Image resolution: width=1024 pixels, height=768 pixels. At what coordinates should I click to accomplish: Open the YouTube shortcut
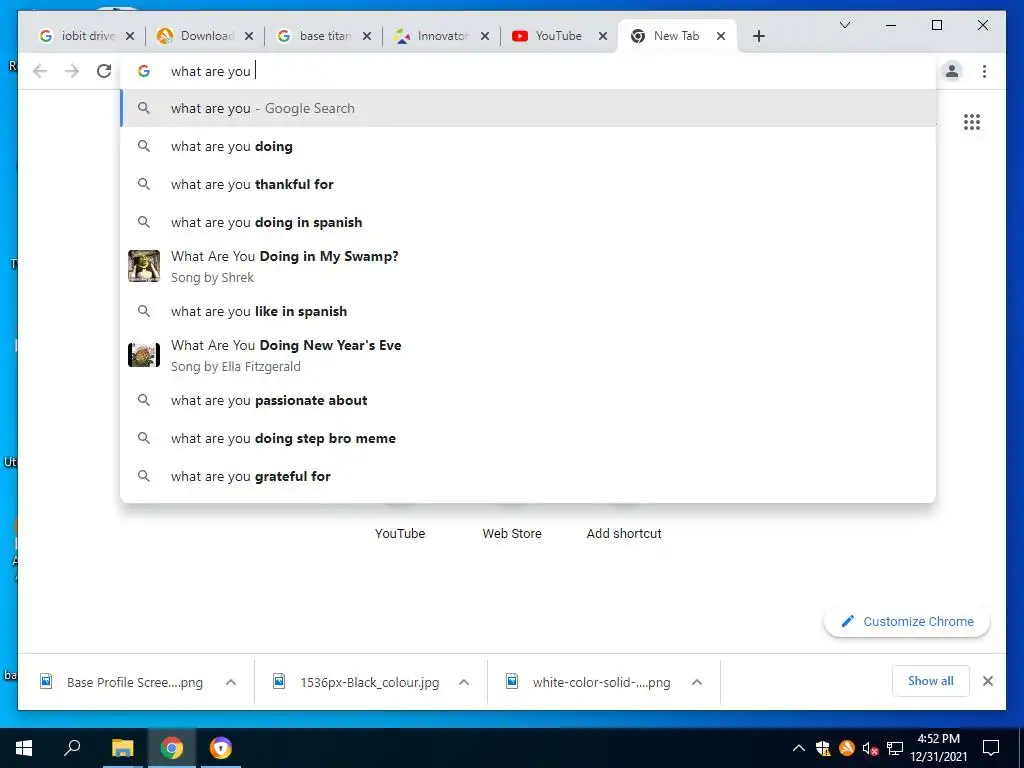[x=400, y=534]
